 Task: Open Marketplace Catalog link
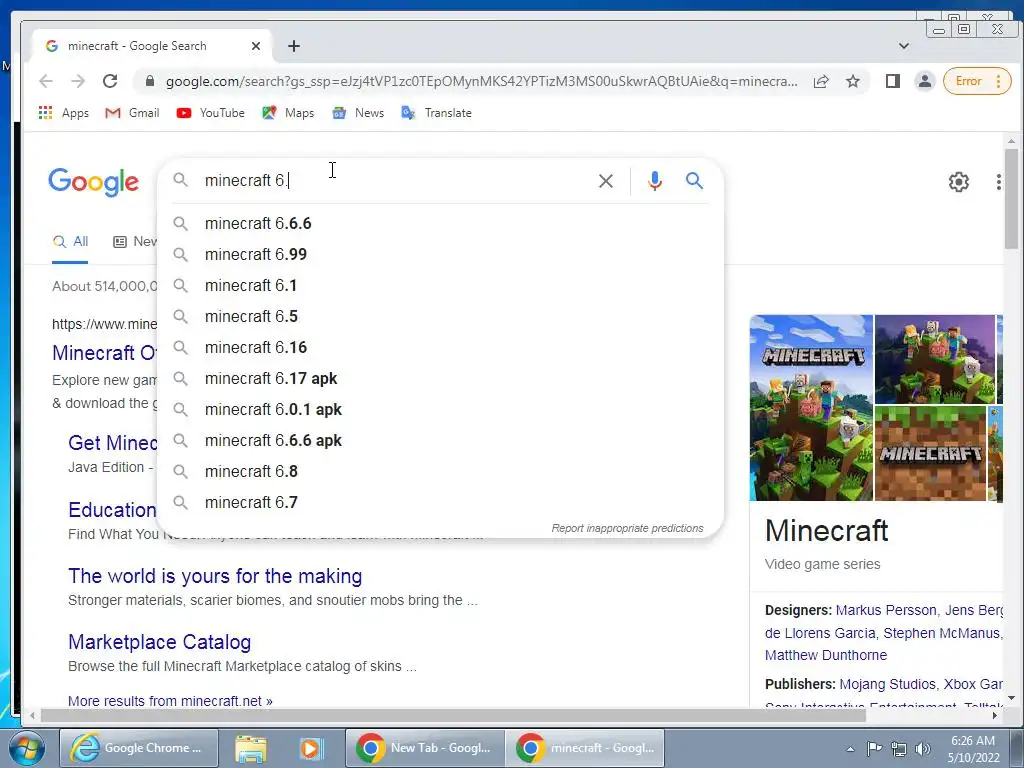tap(159, 642)
